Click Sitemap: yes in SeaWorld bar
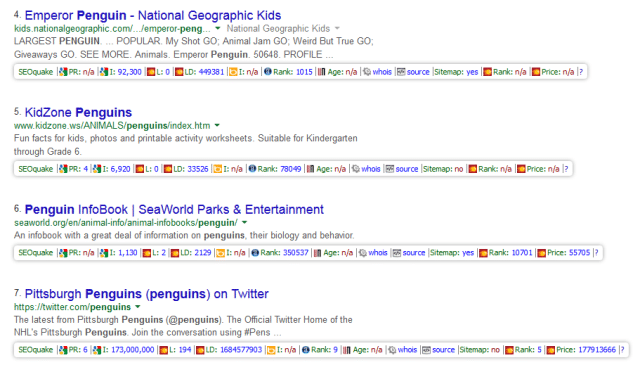Viewport: 640px width, 365px height. point(452,253)
